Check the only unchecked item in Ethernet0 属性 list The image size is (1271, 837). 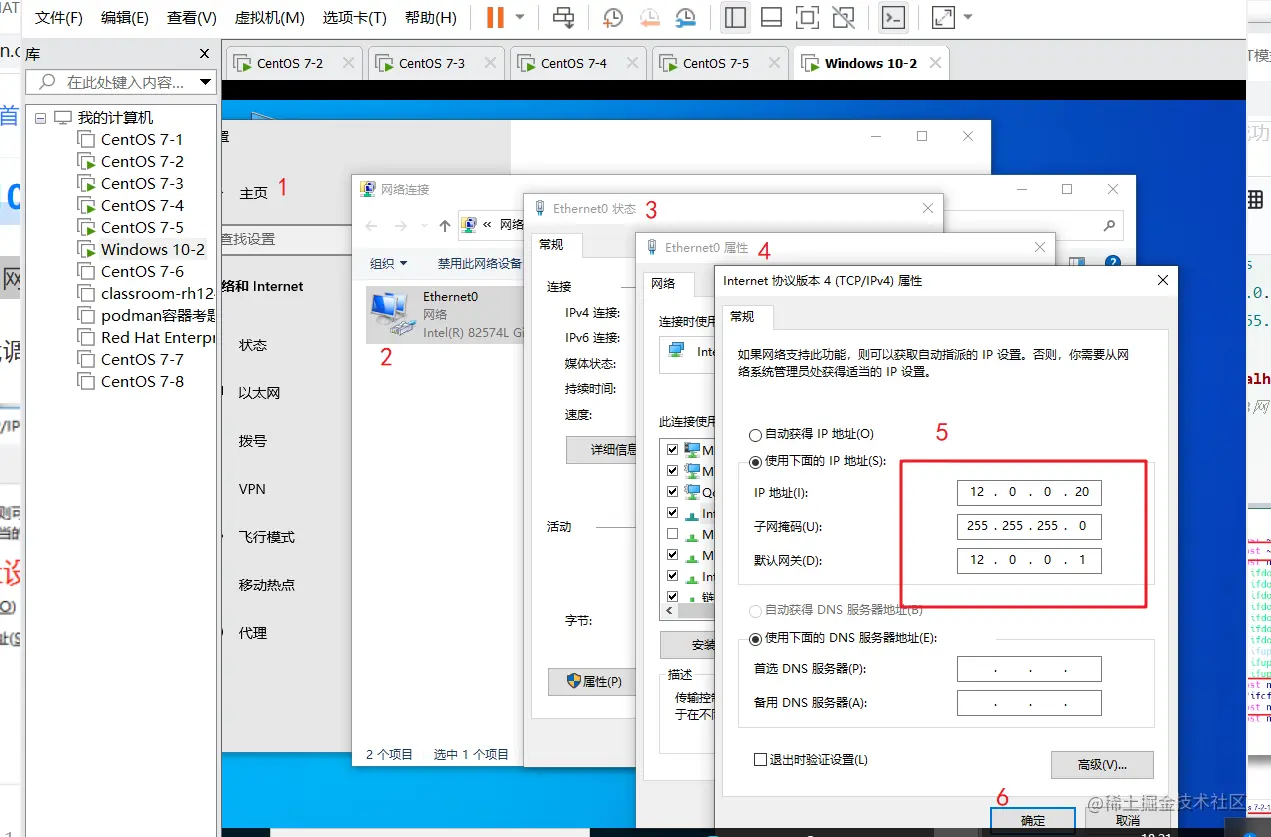tap(672, 535)
